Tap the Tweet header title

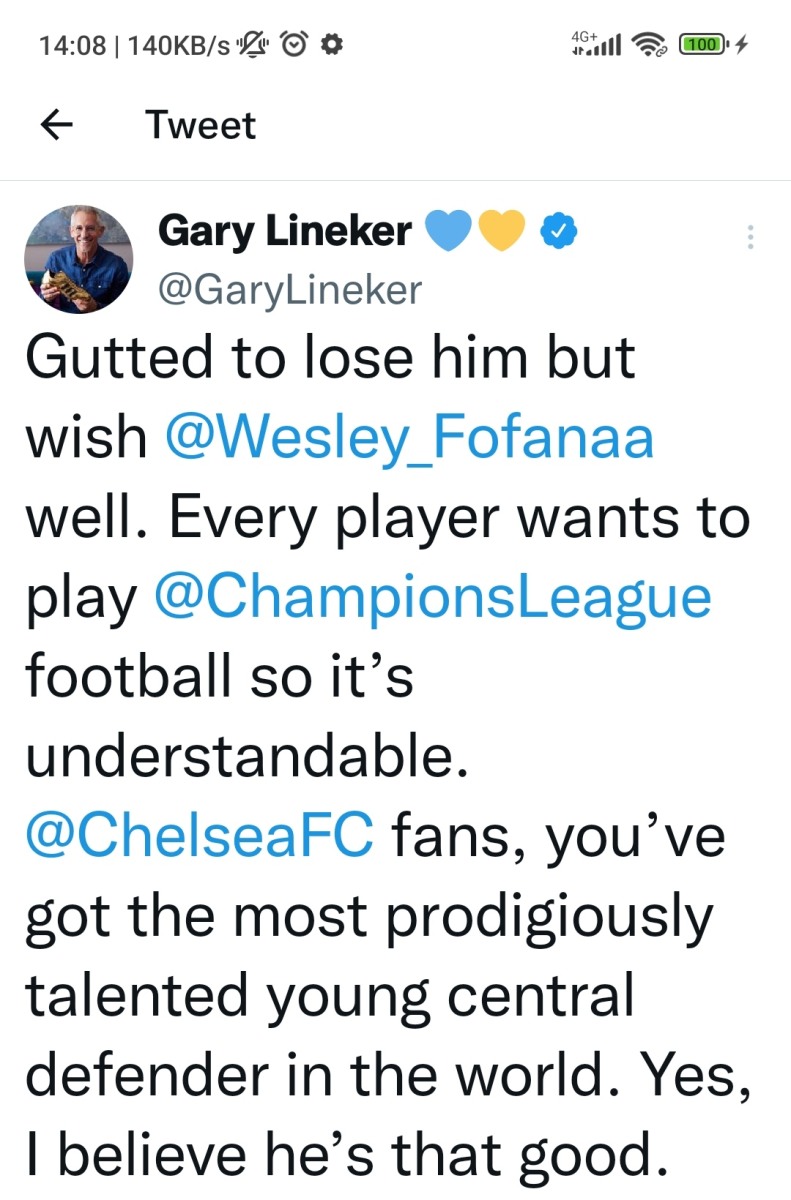200,125
